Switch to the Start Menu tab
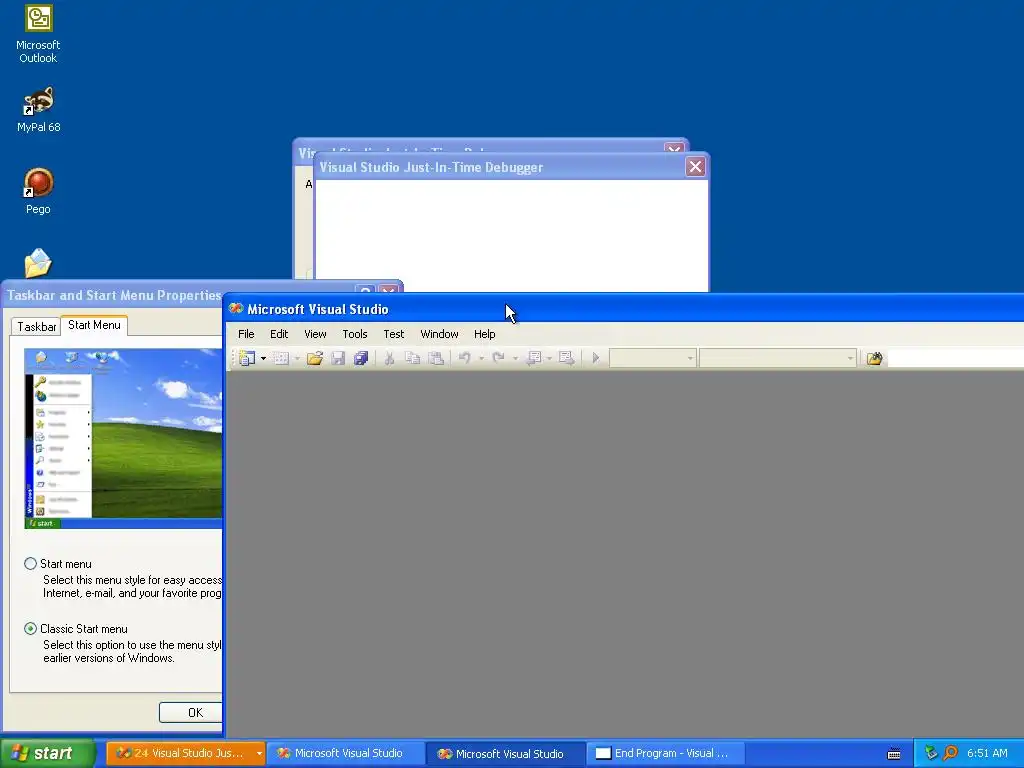 click(94, 325)
